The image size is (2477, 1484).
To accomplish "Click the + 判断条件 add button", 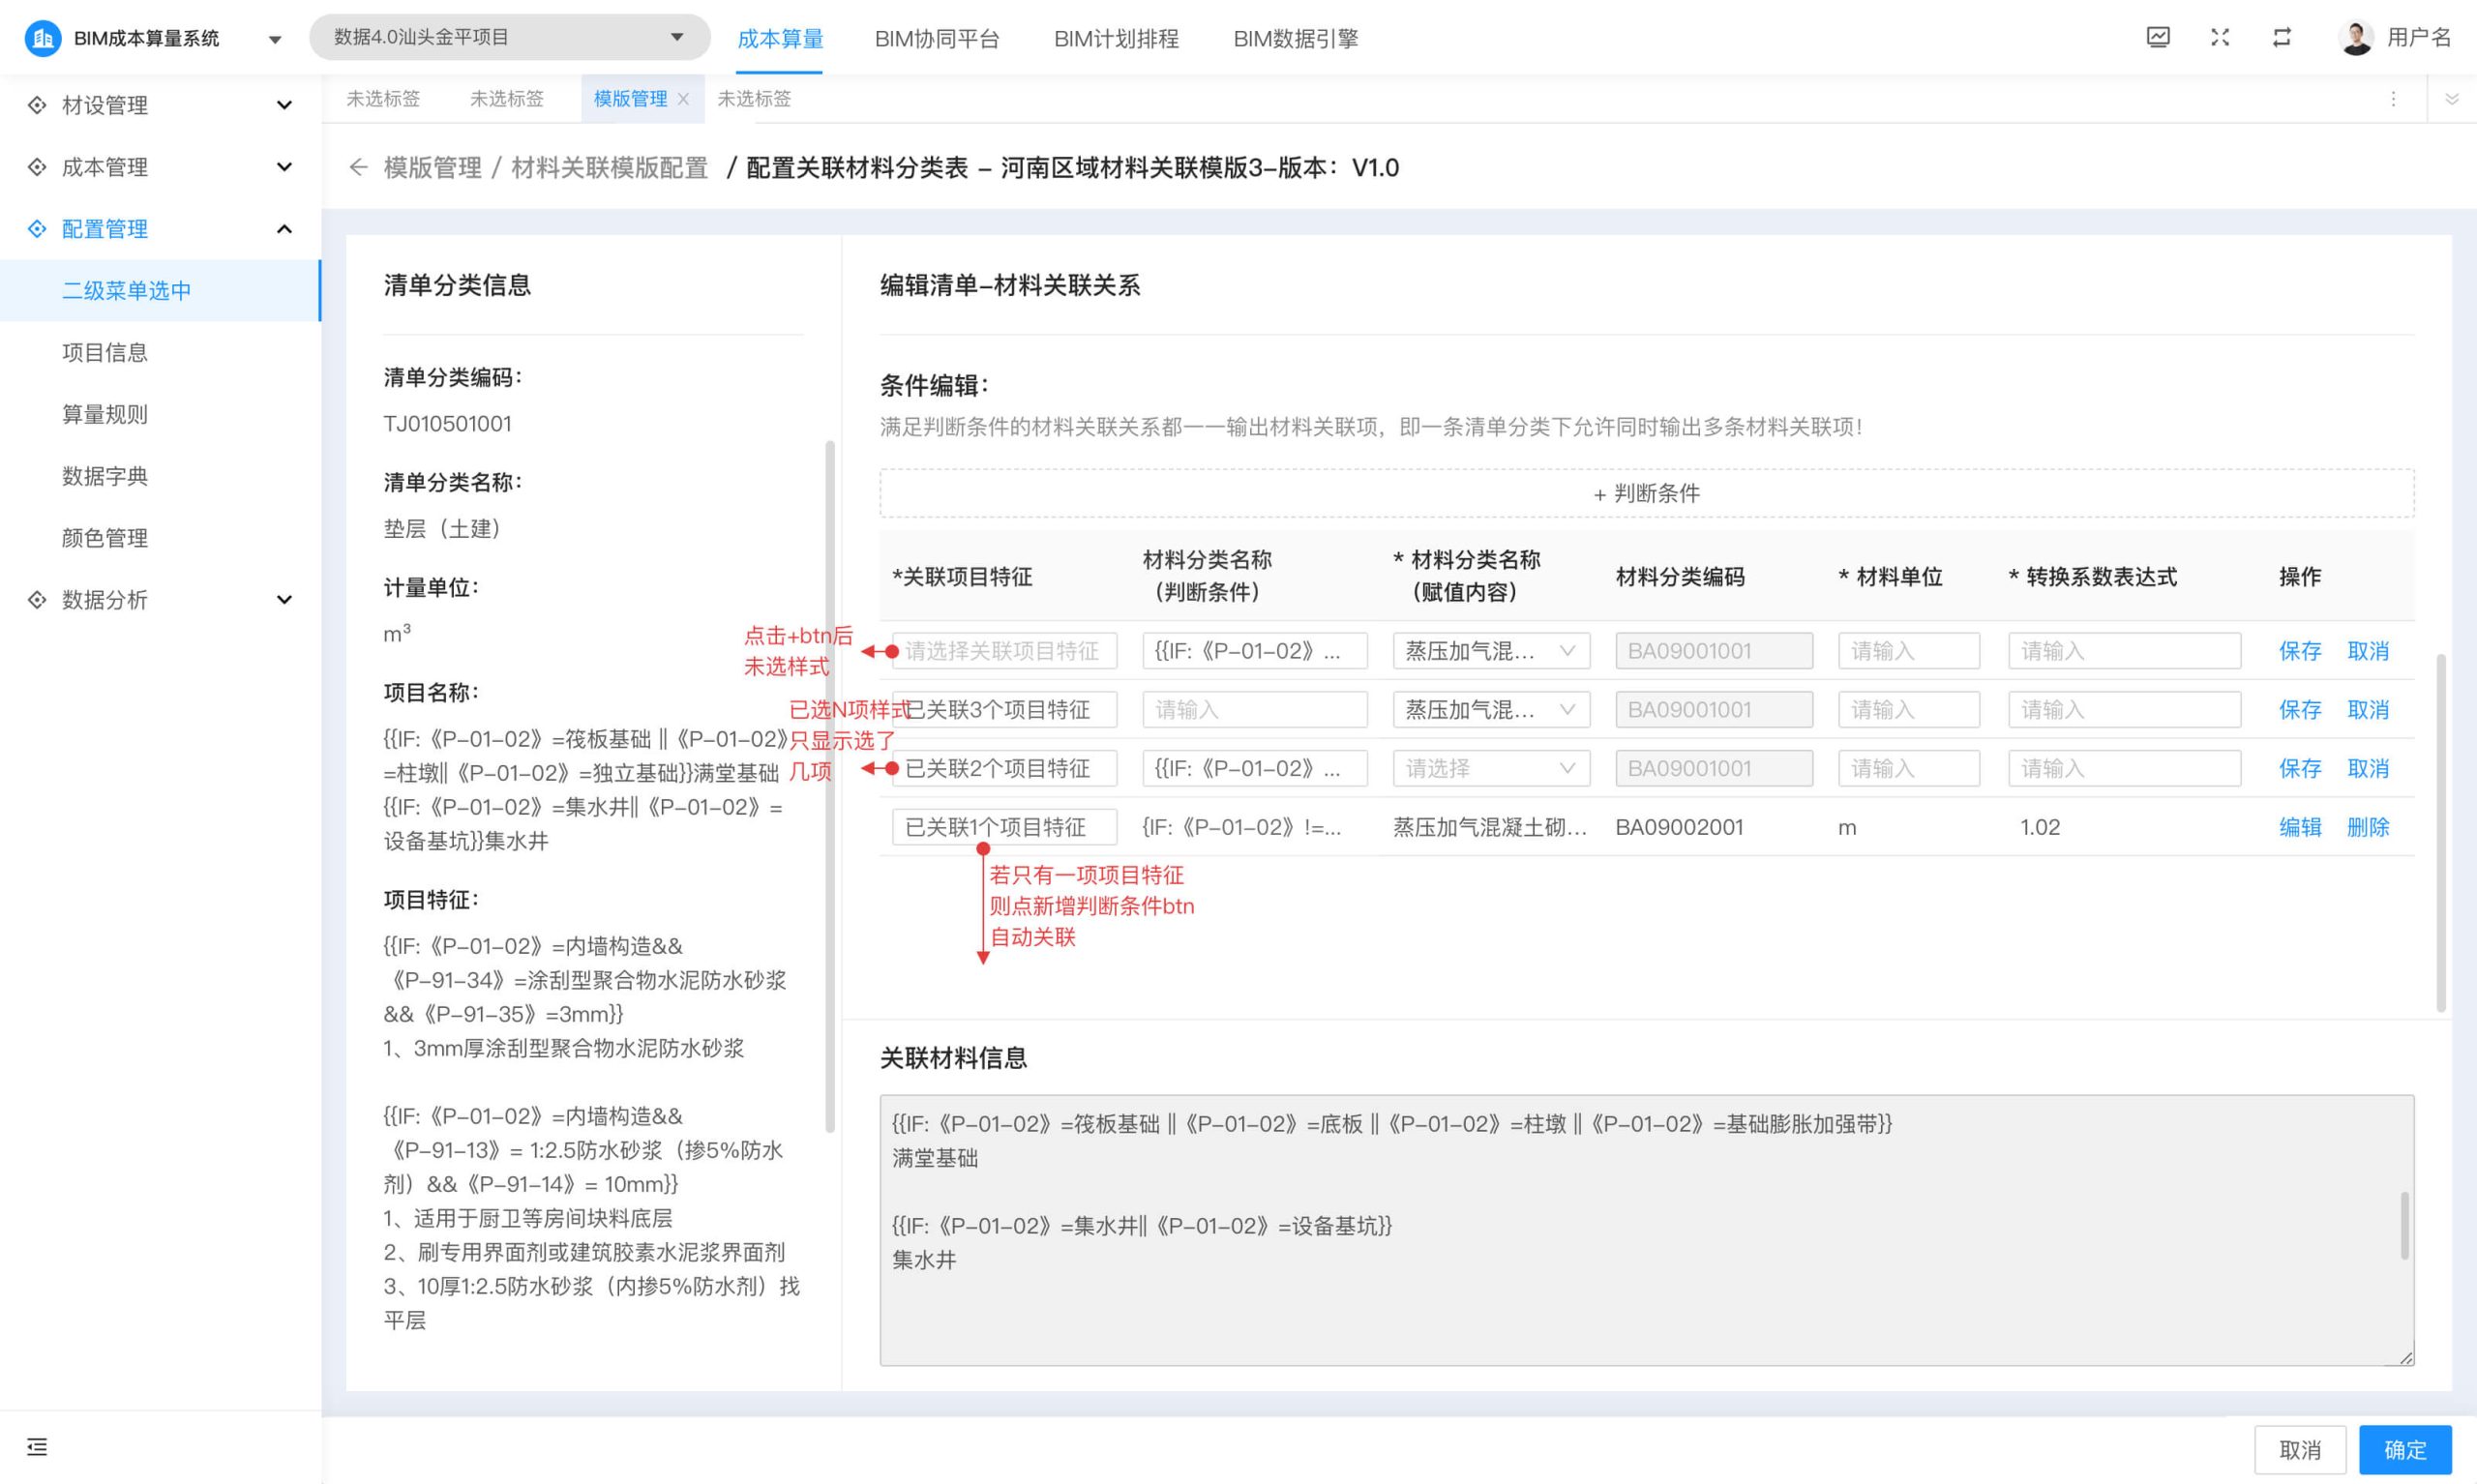I will [x=1646, y=493].
